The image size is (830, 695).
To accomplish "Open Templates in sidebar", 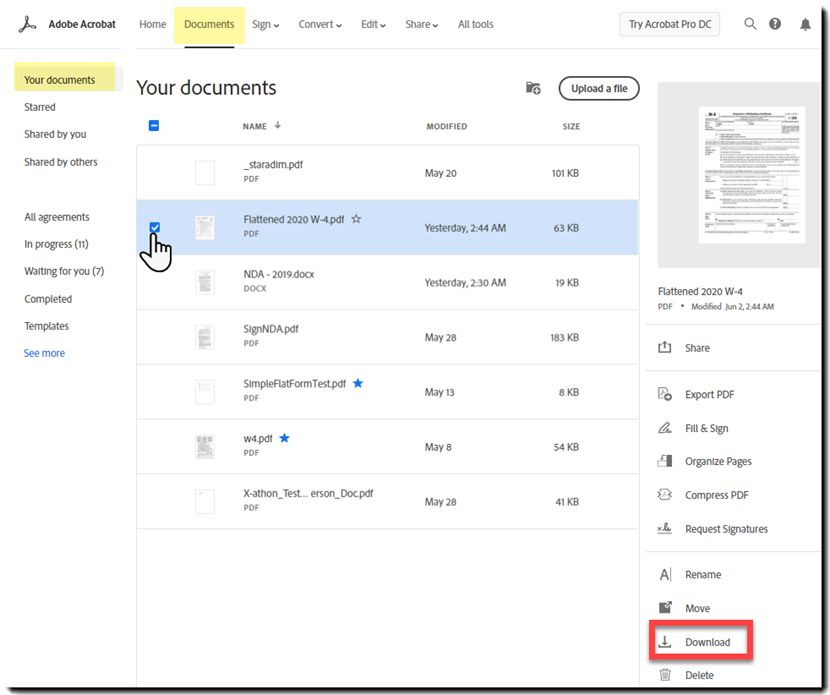I will pos(47,326).
